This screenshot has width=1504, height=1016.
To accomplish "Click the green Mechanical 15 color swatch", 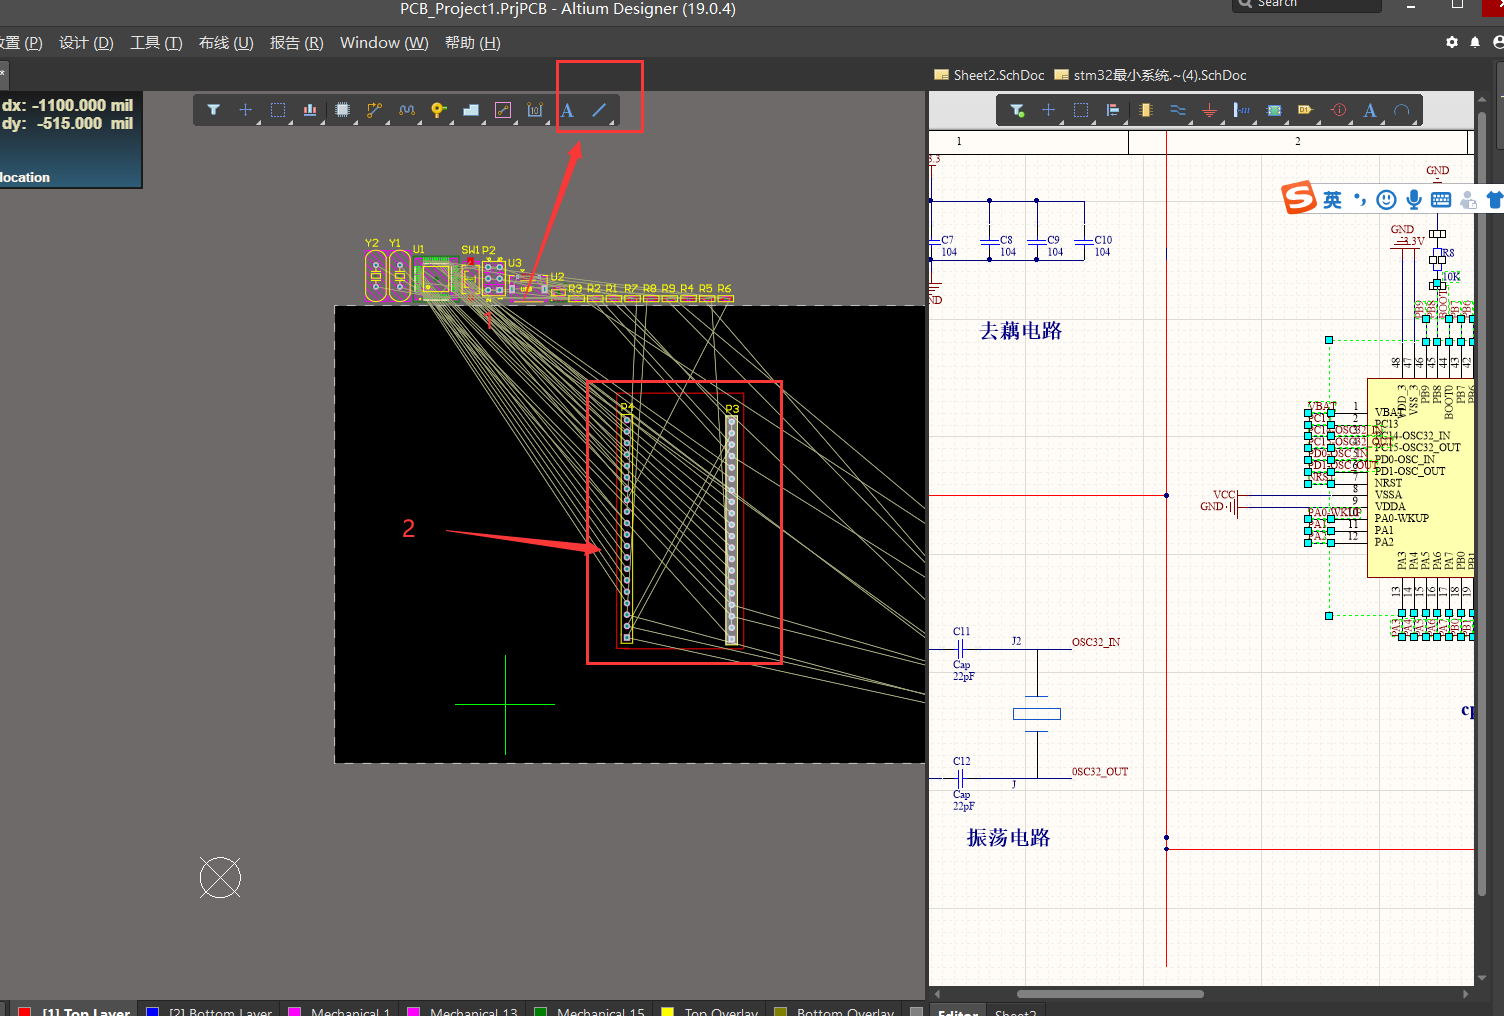I will [x=540, y=1012].
